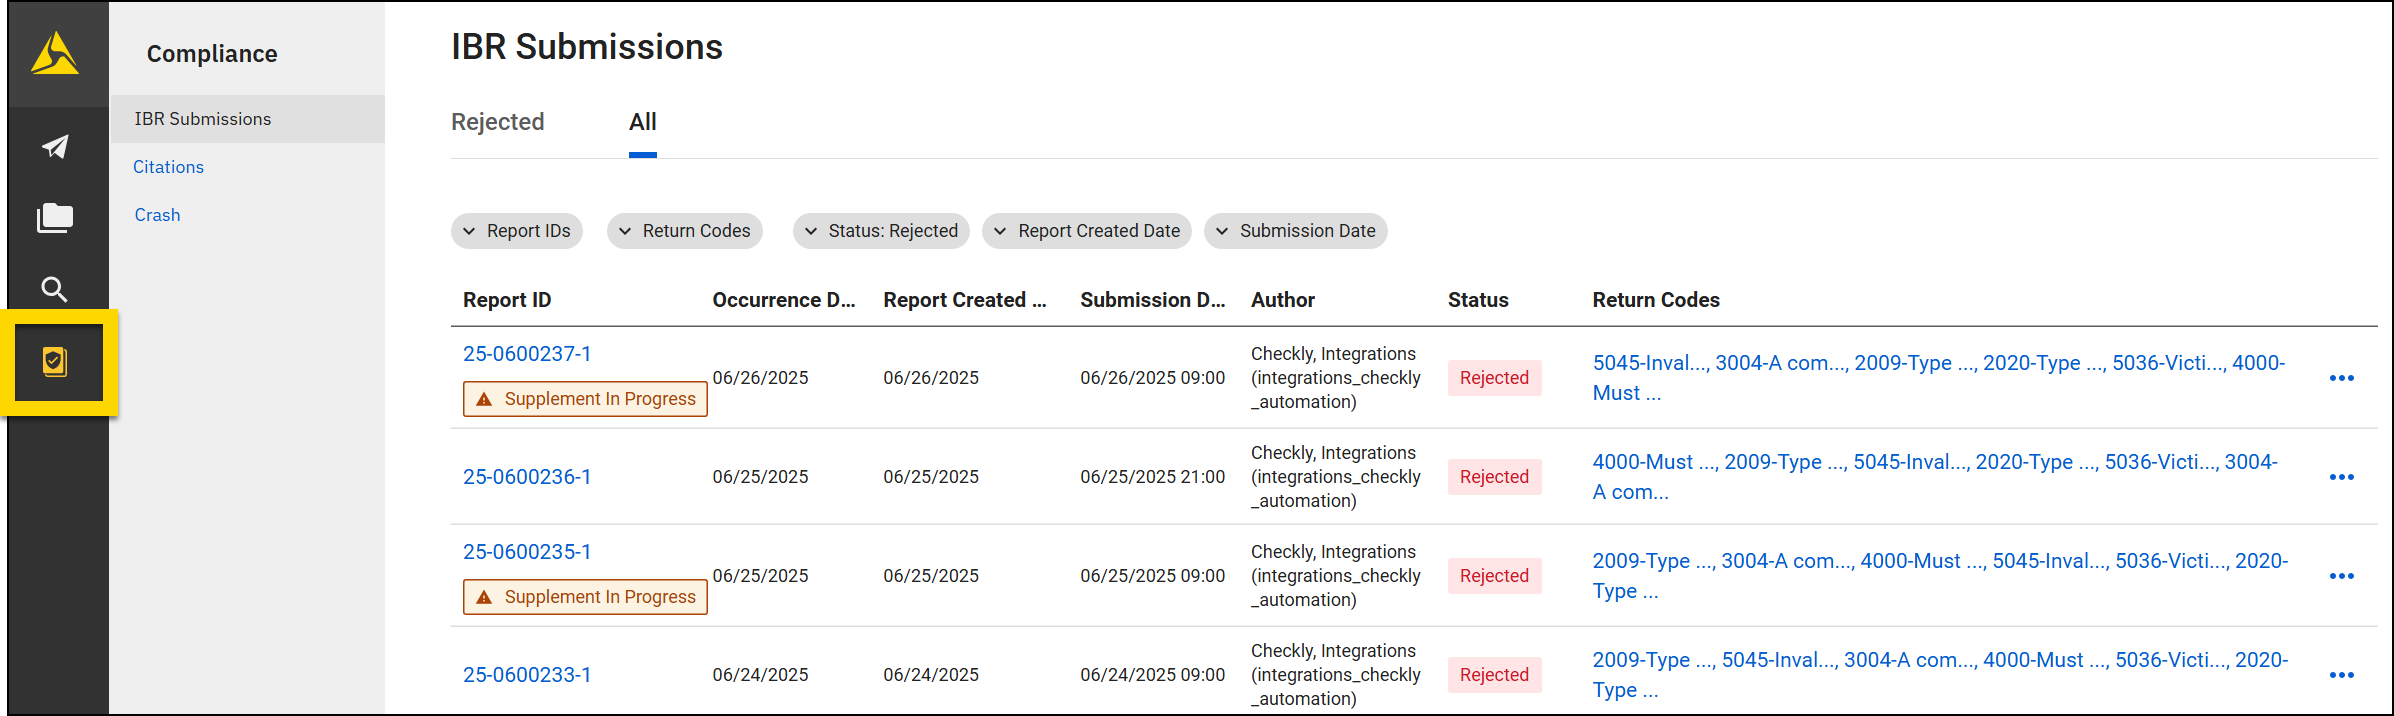Open the paper plane dispatch icon
The height and width of the screenshot is (716, 2394).
click(55, 147)
